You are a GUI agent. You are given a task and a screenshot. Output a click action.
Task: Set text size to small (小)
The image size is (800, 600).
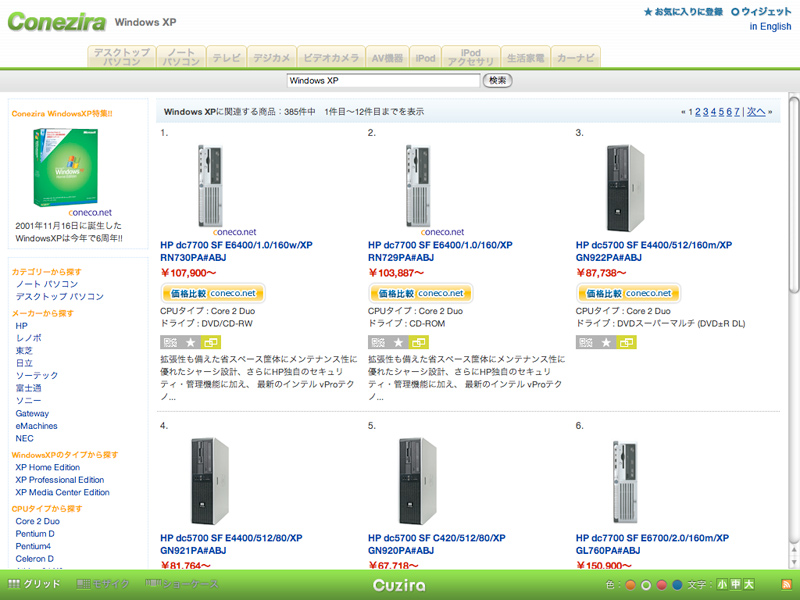tap(722, 585)
